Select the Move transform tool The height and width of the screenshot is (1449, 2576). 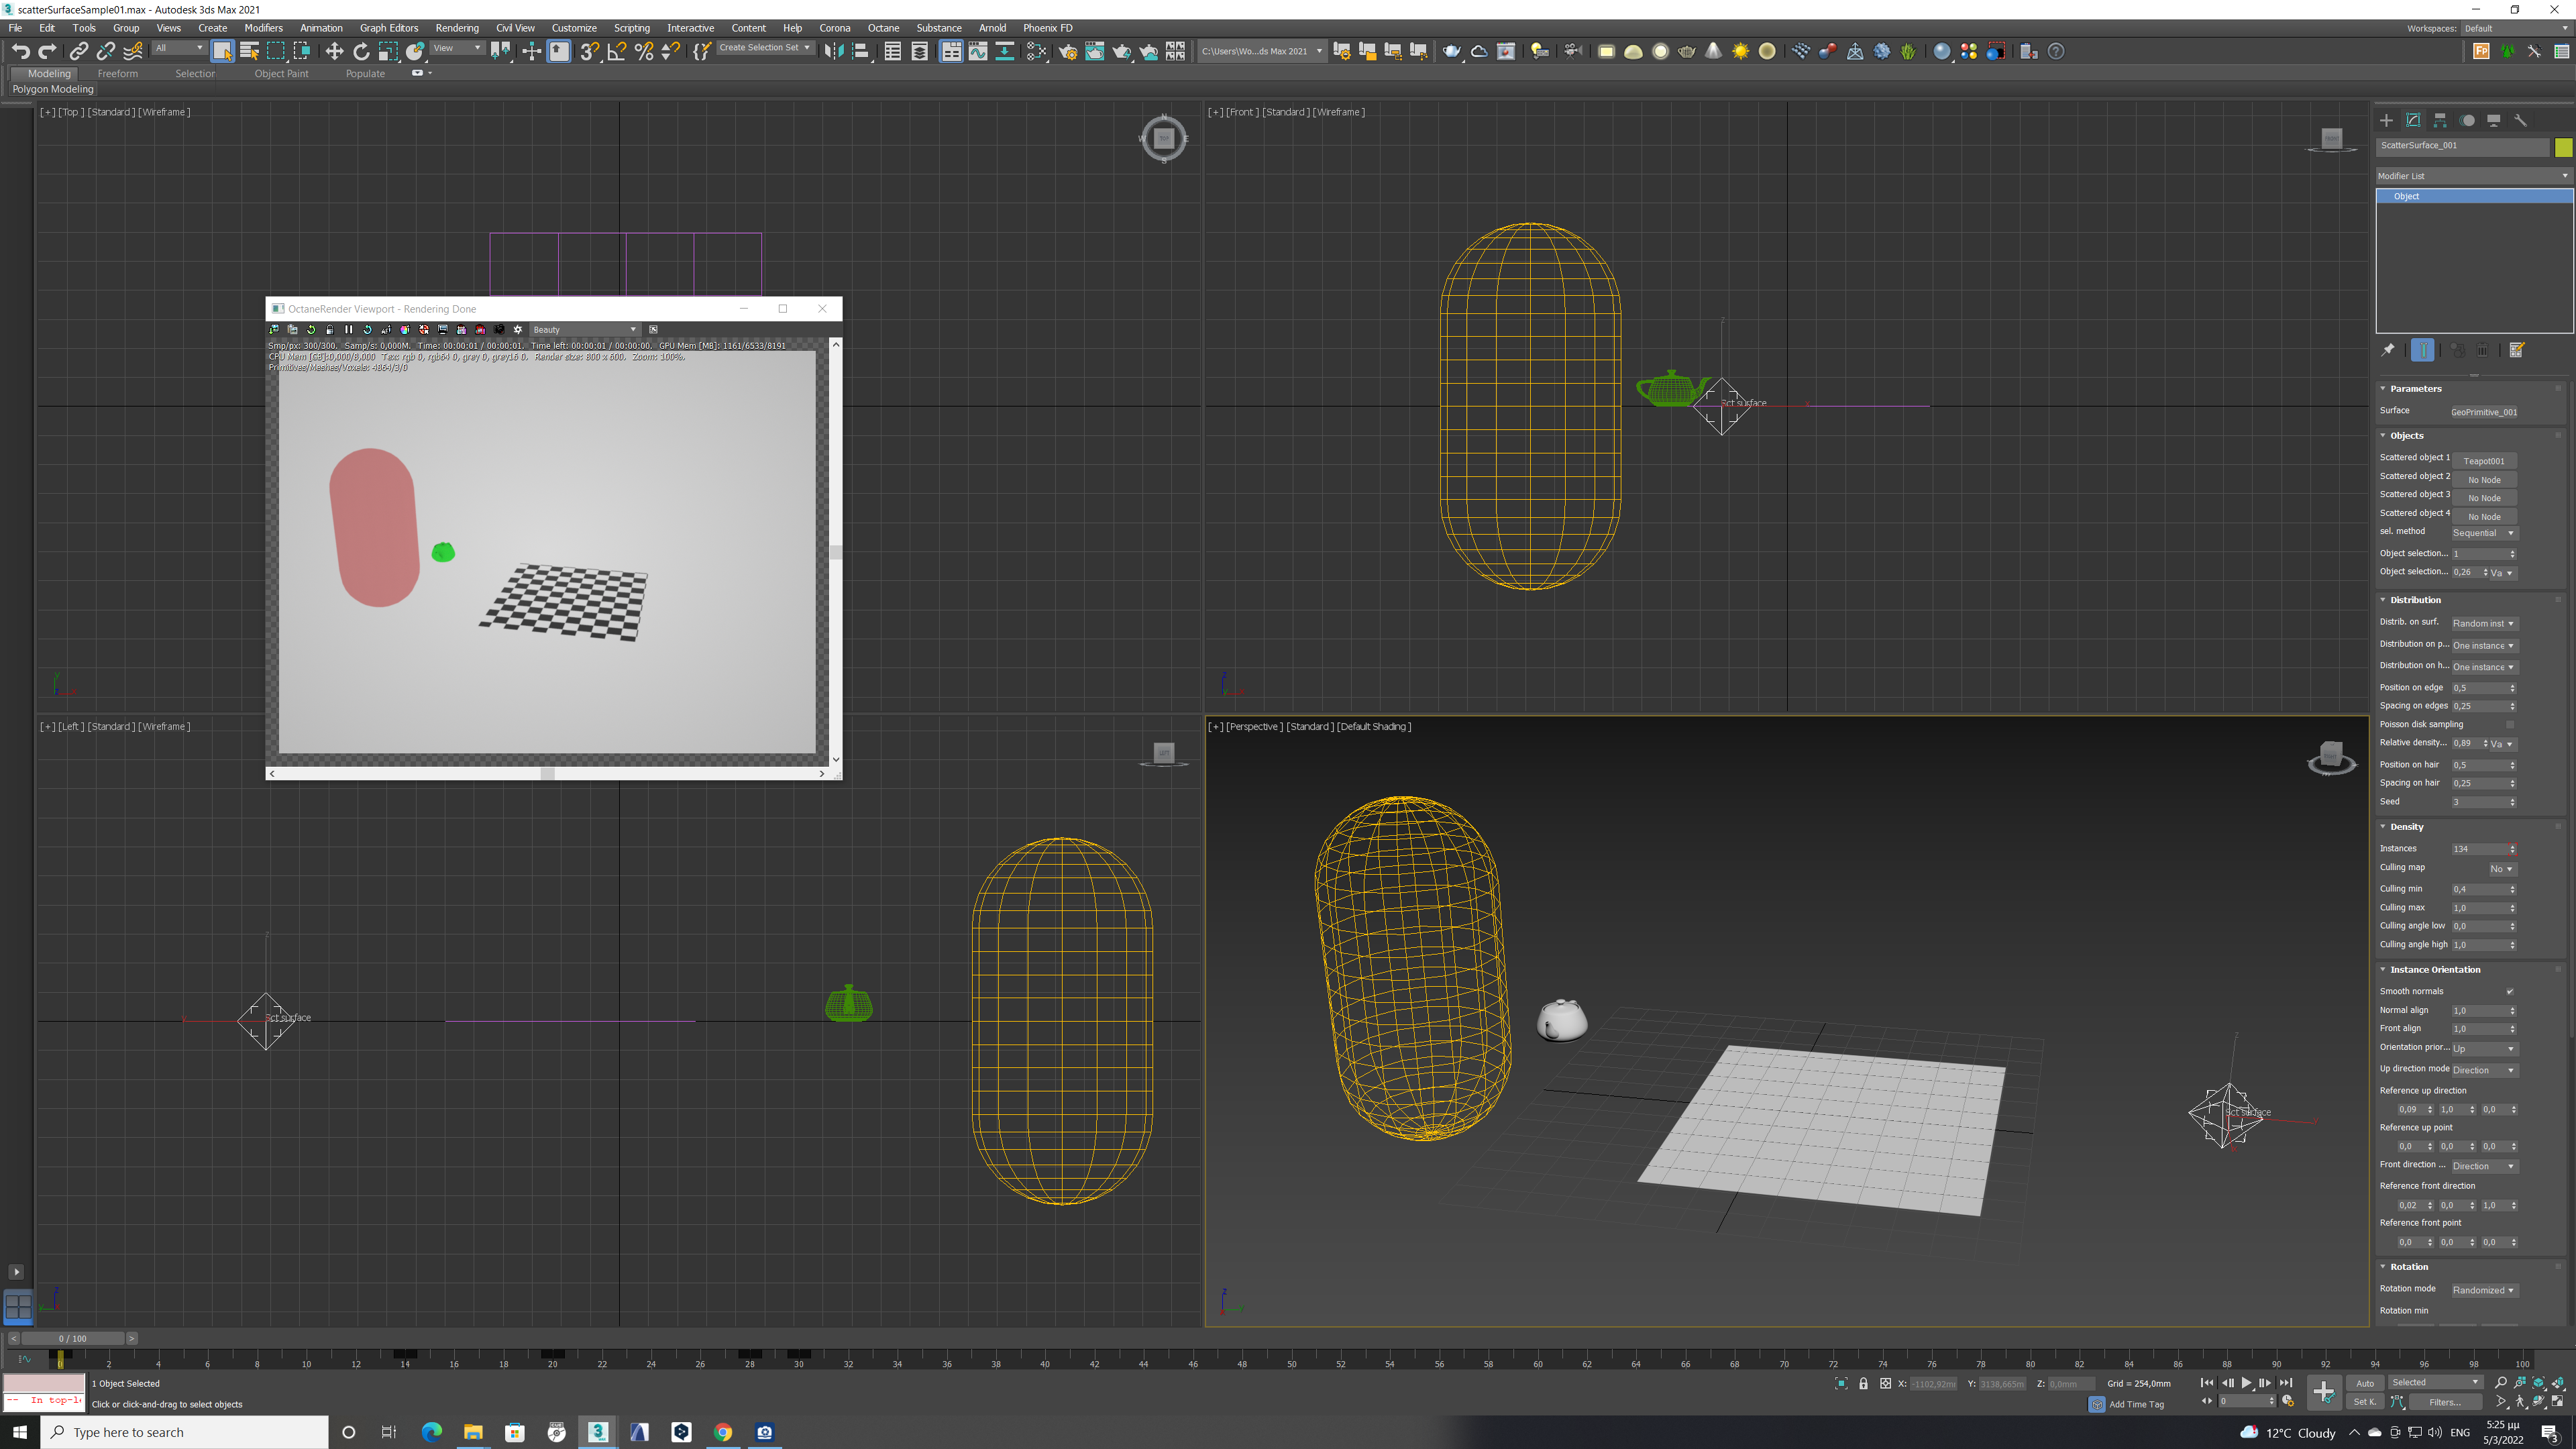click(x=334, y=52)
